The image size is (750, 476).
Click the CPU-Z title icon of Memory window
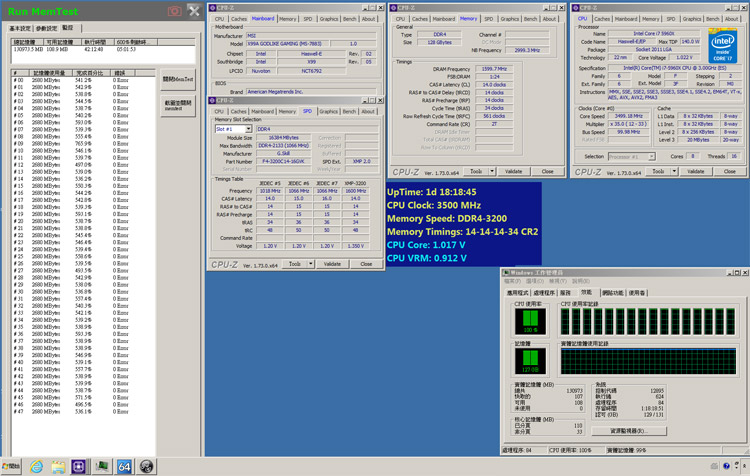coord(394,8)
